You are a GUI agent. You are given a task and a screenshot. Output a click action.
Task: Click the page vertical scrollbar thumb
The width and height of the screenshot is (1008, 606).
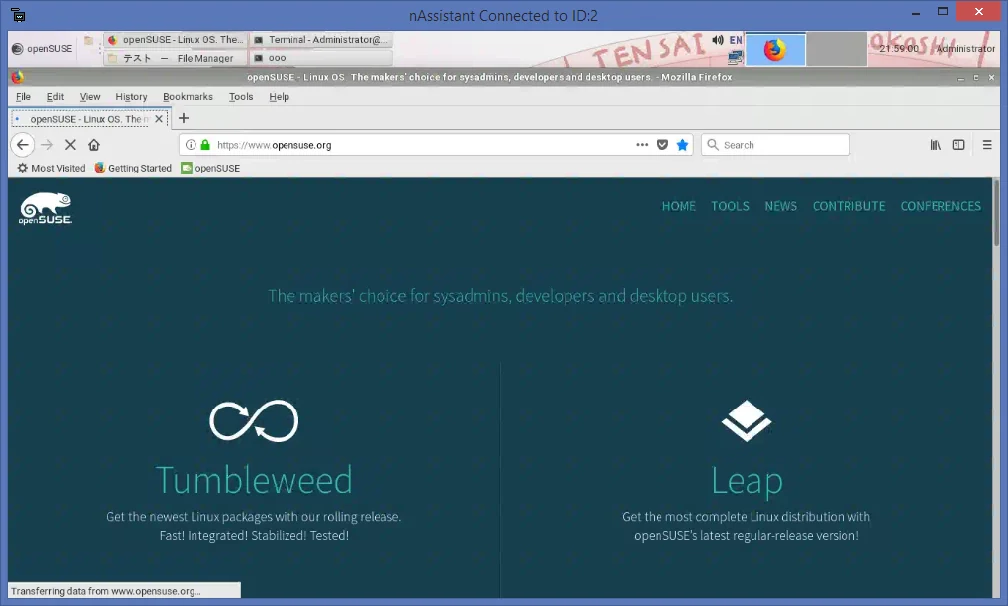click(996, 213)
